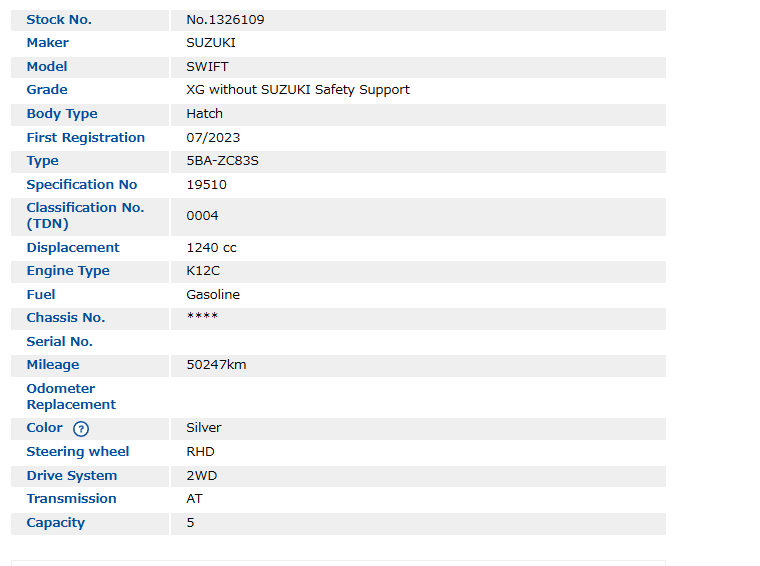The image size is (760, 566).
Task: Click the Odometer Replacement label
Action: tap(71, 397)
